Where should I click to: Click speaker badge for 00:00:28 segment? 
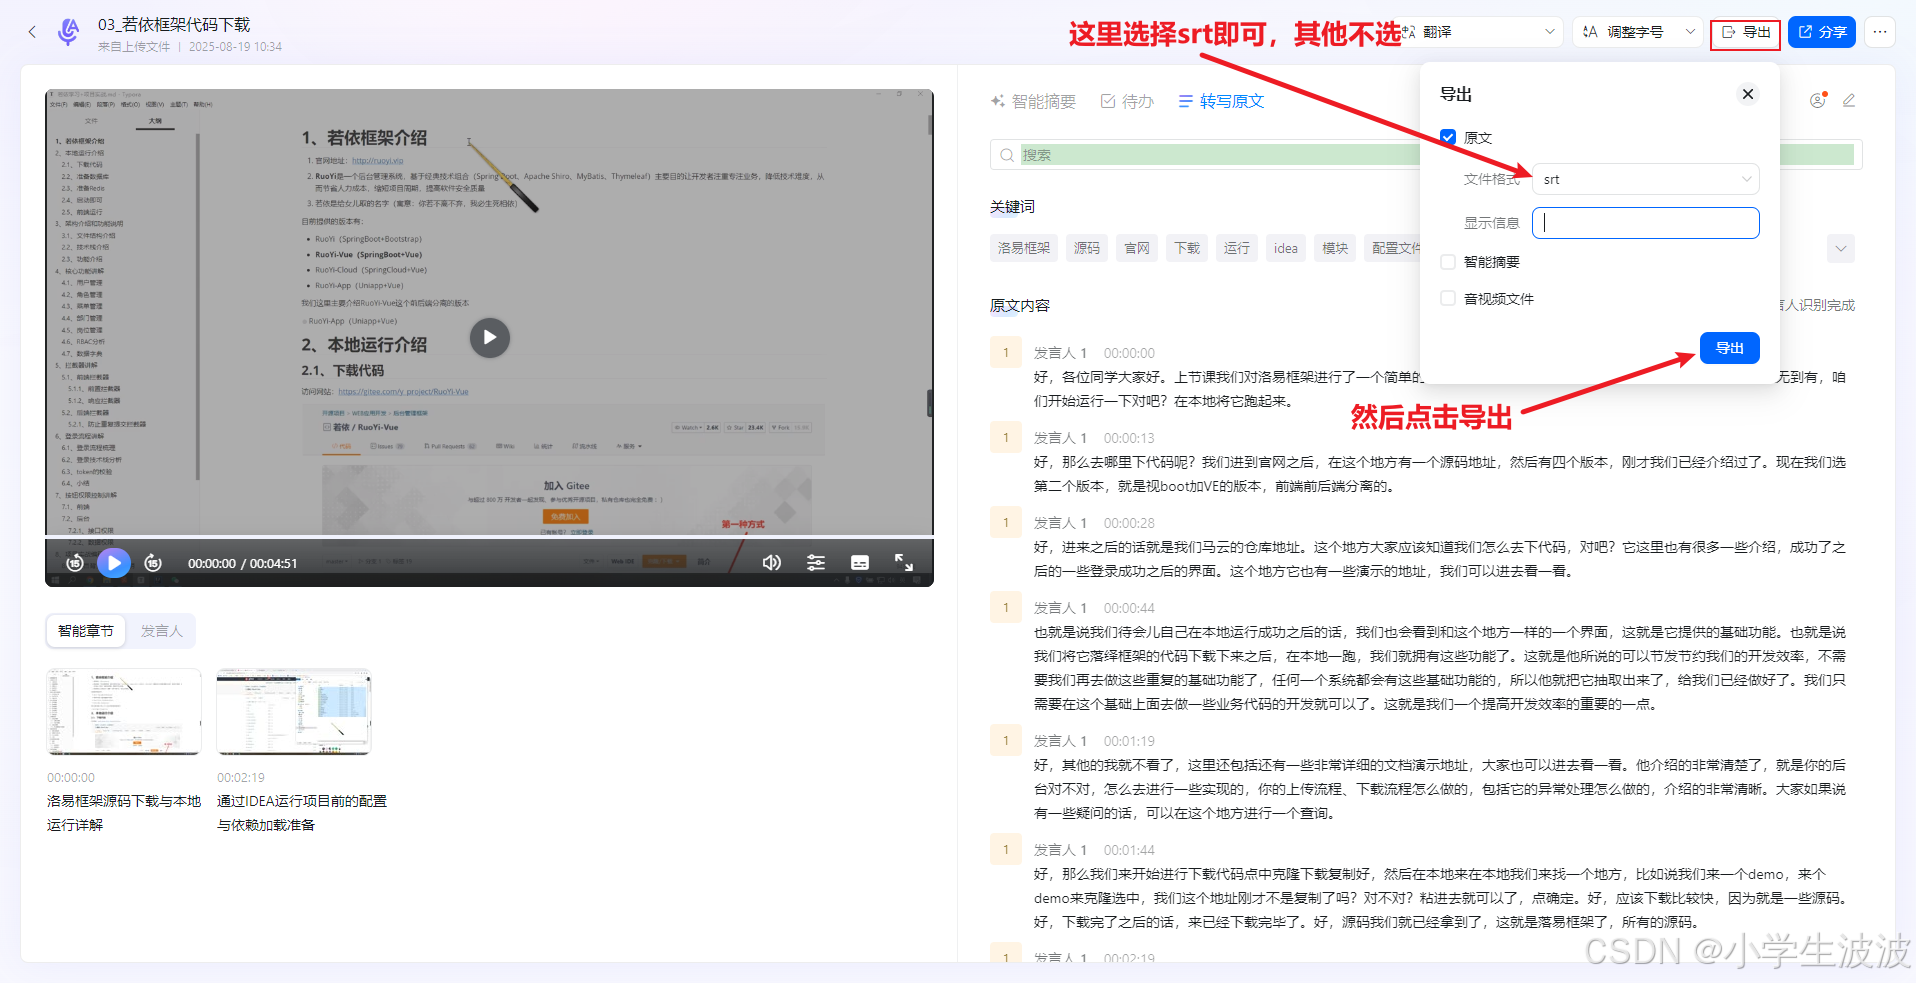point(1006,523)
